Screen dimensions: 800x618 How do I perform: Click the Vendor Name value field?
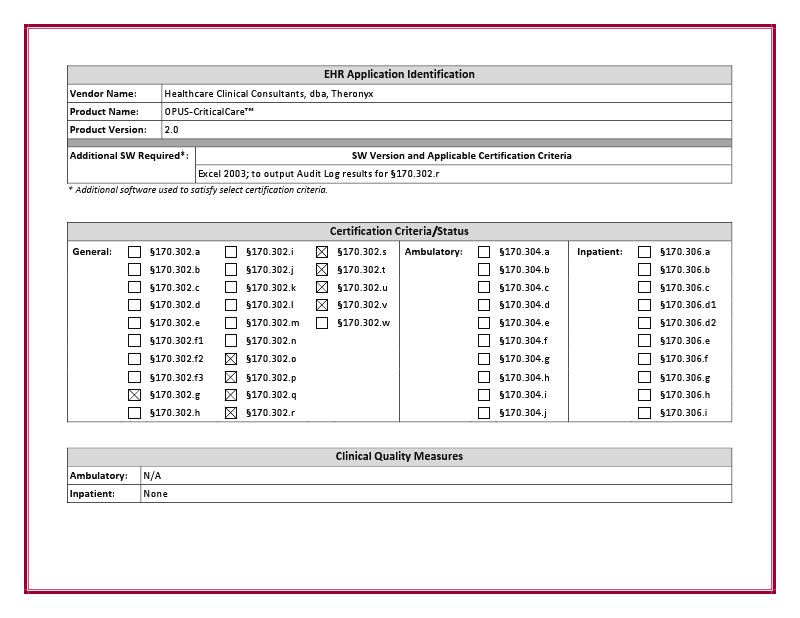(445, 93)
